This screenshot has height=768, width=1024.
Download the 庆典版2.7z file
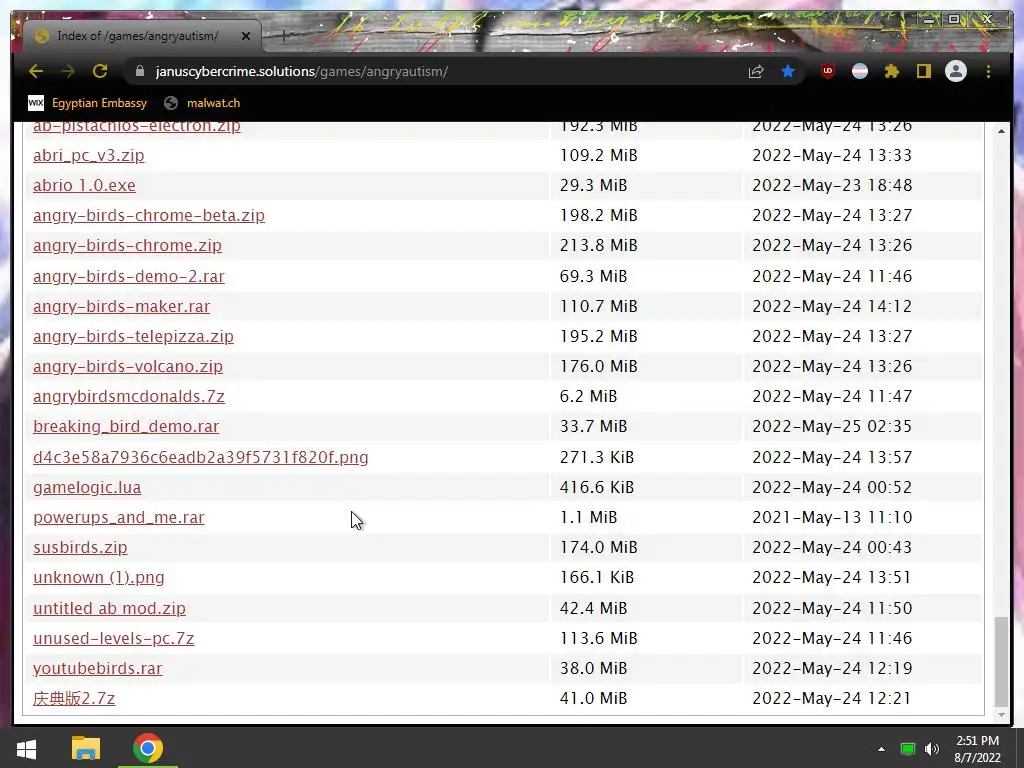(x=74, y=698)
